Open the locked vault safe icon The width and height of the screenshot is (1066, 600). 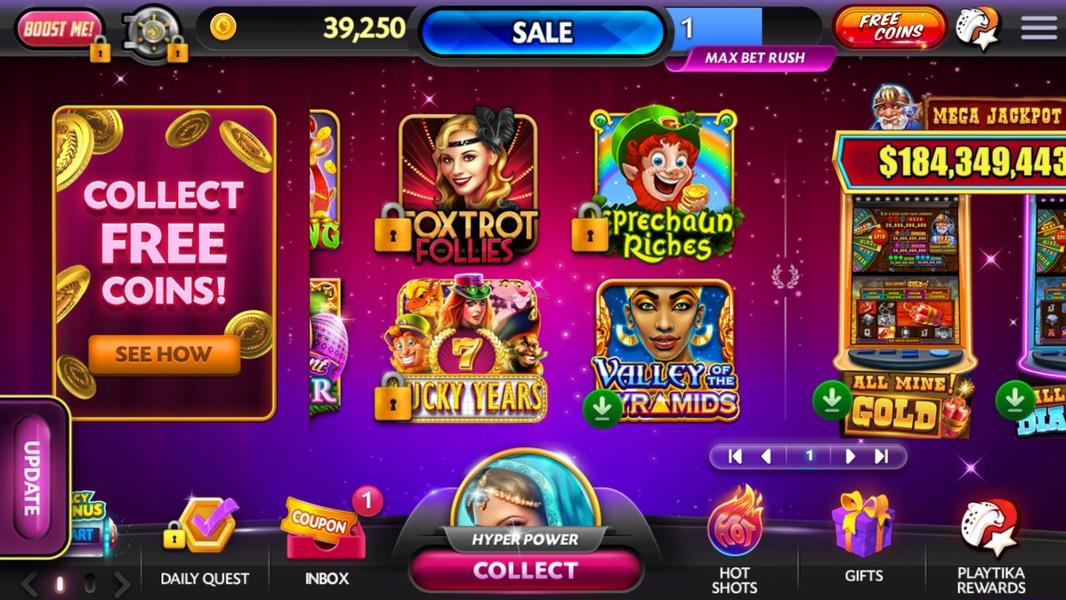tap(154, 33)
